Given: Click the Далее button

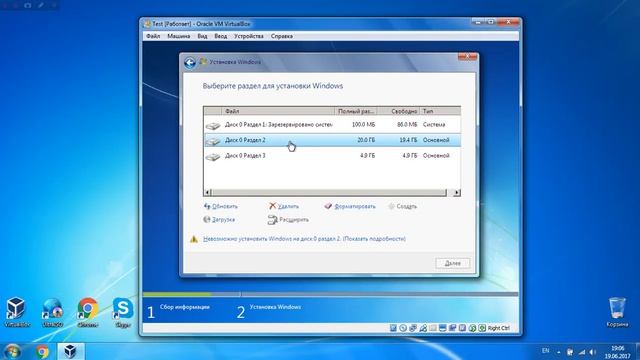Looking at the screenshot, I should coord(453,263).
